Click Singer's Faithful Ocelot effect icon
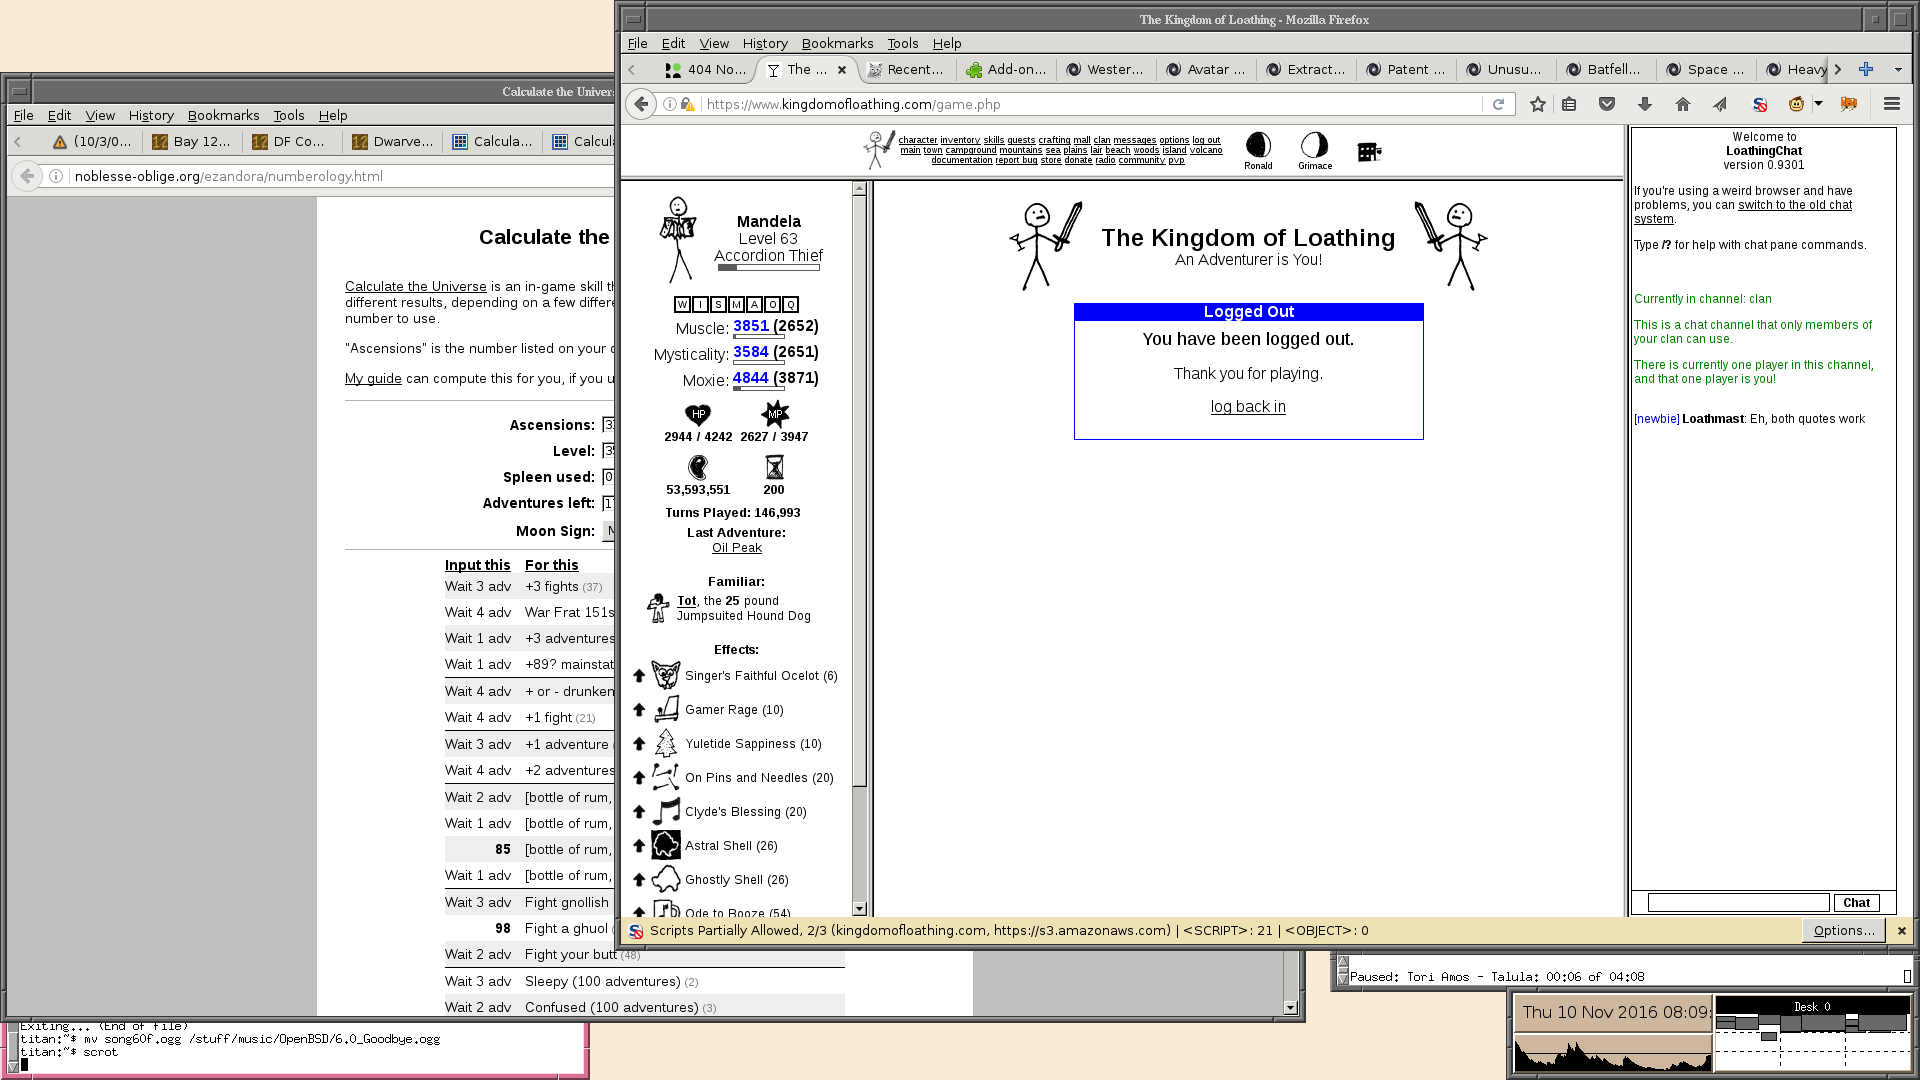This screenshot has height=1080, width=1920. tap(666, 676)
